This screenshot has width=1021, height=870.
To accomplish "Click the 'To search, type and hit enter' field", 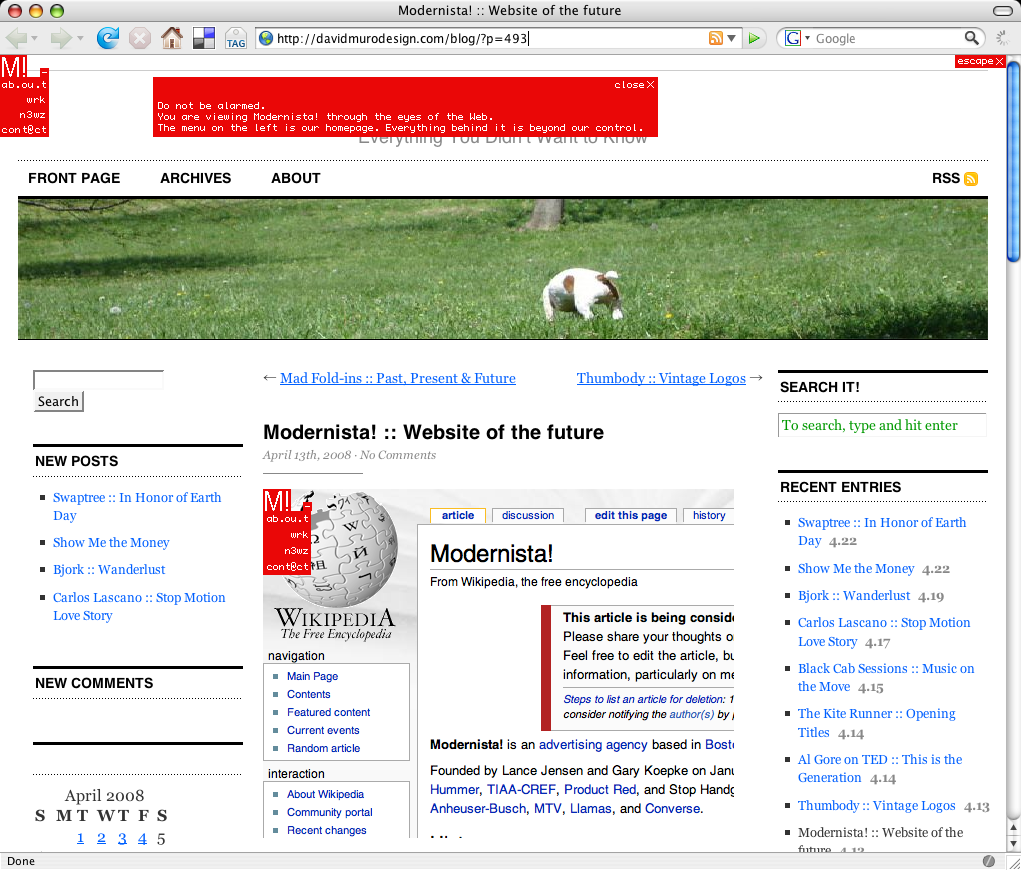I will [x=881, y=425].
